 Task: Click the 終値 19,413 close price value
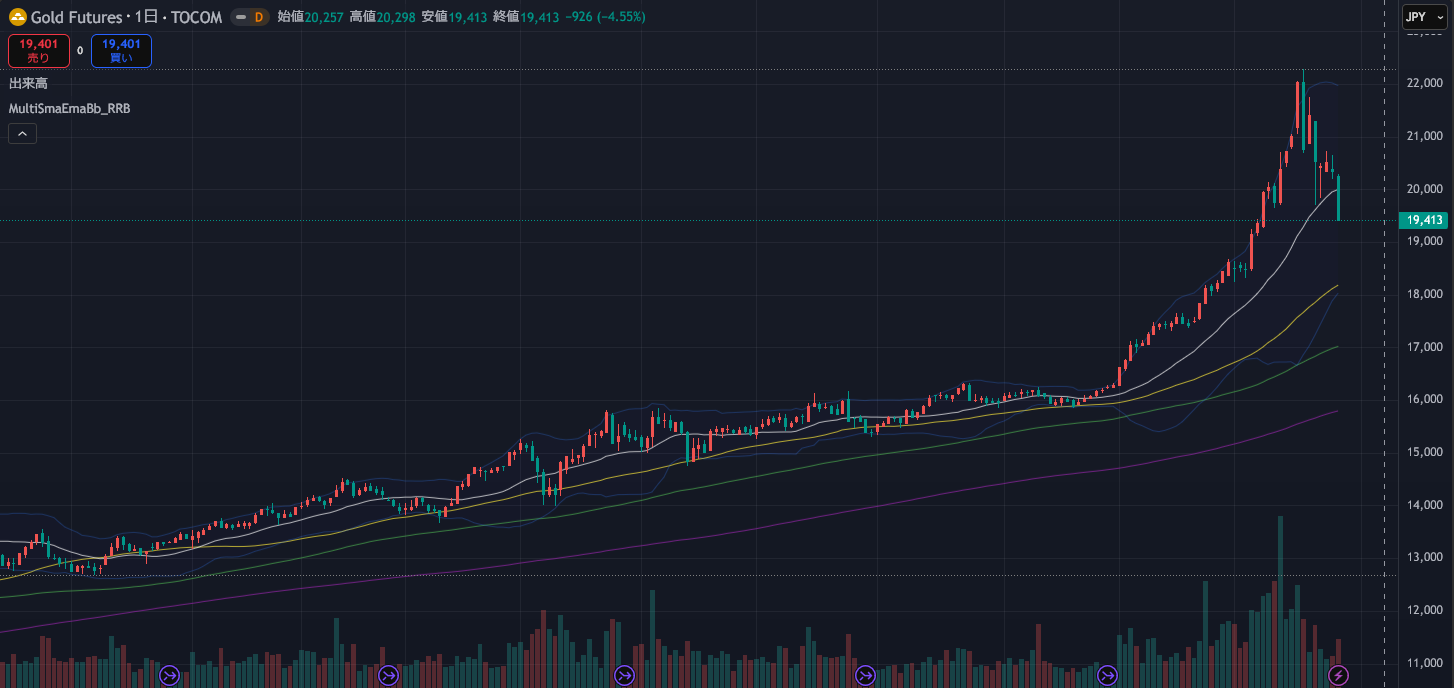pos(539,17)
